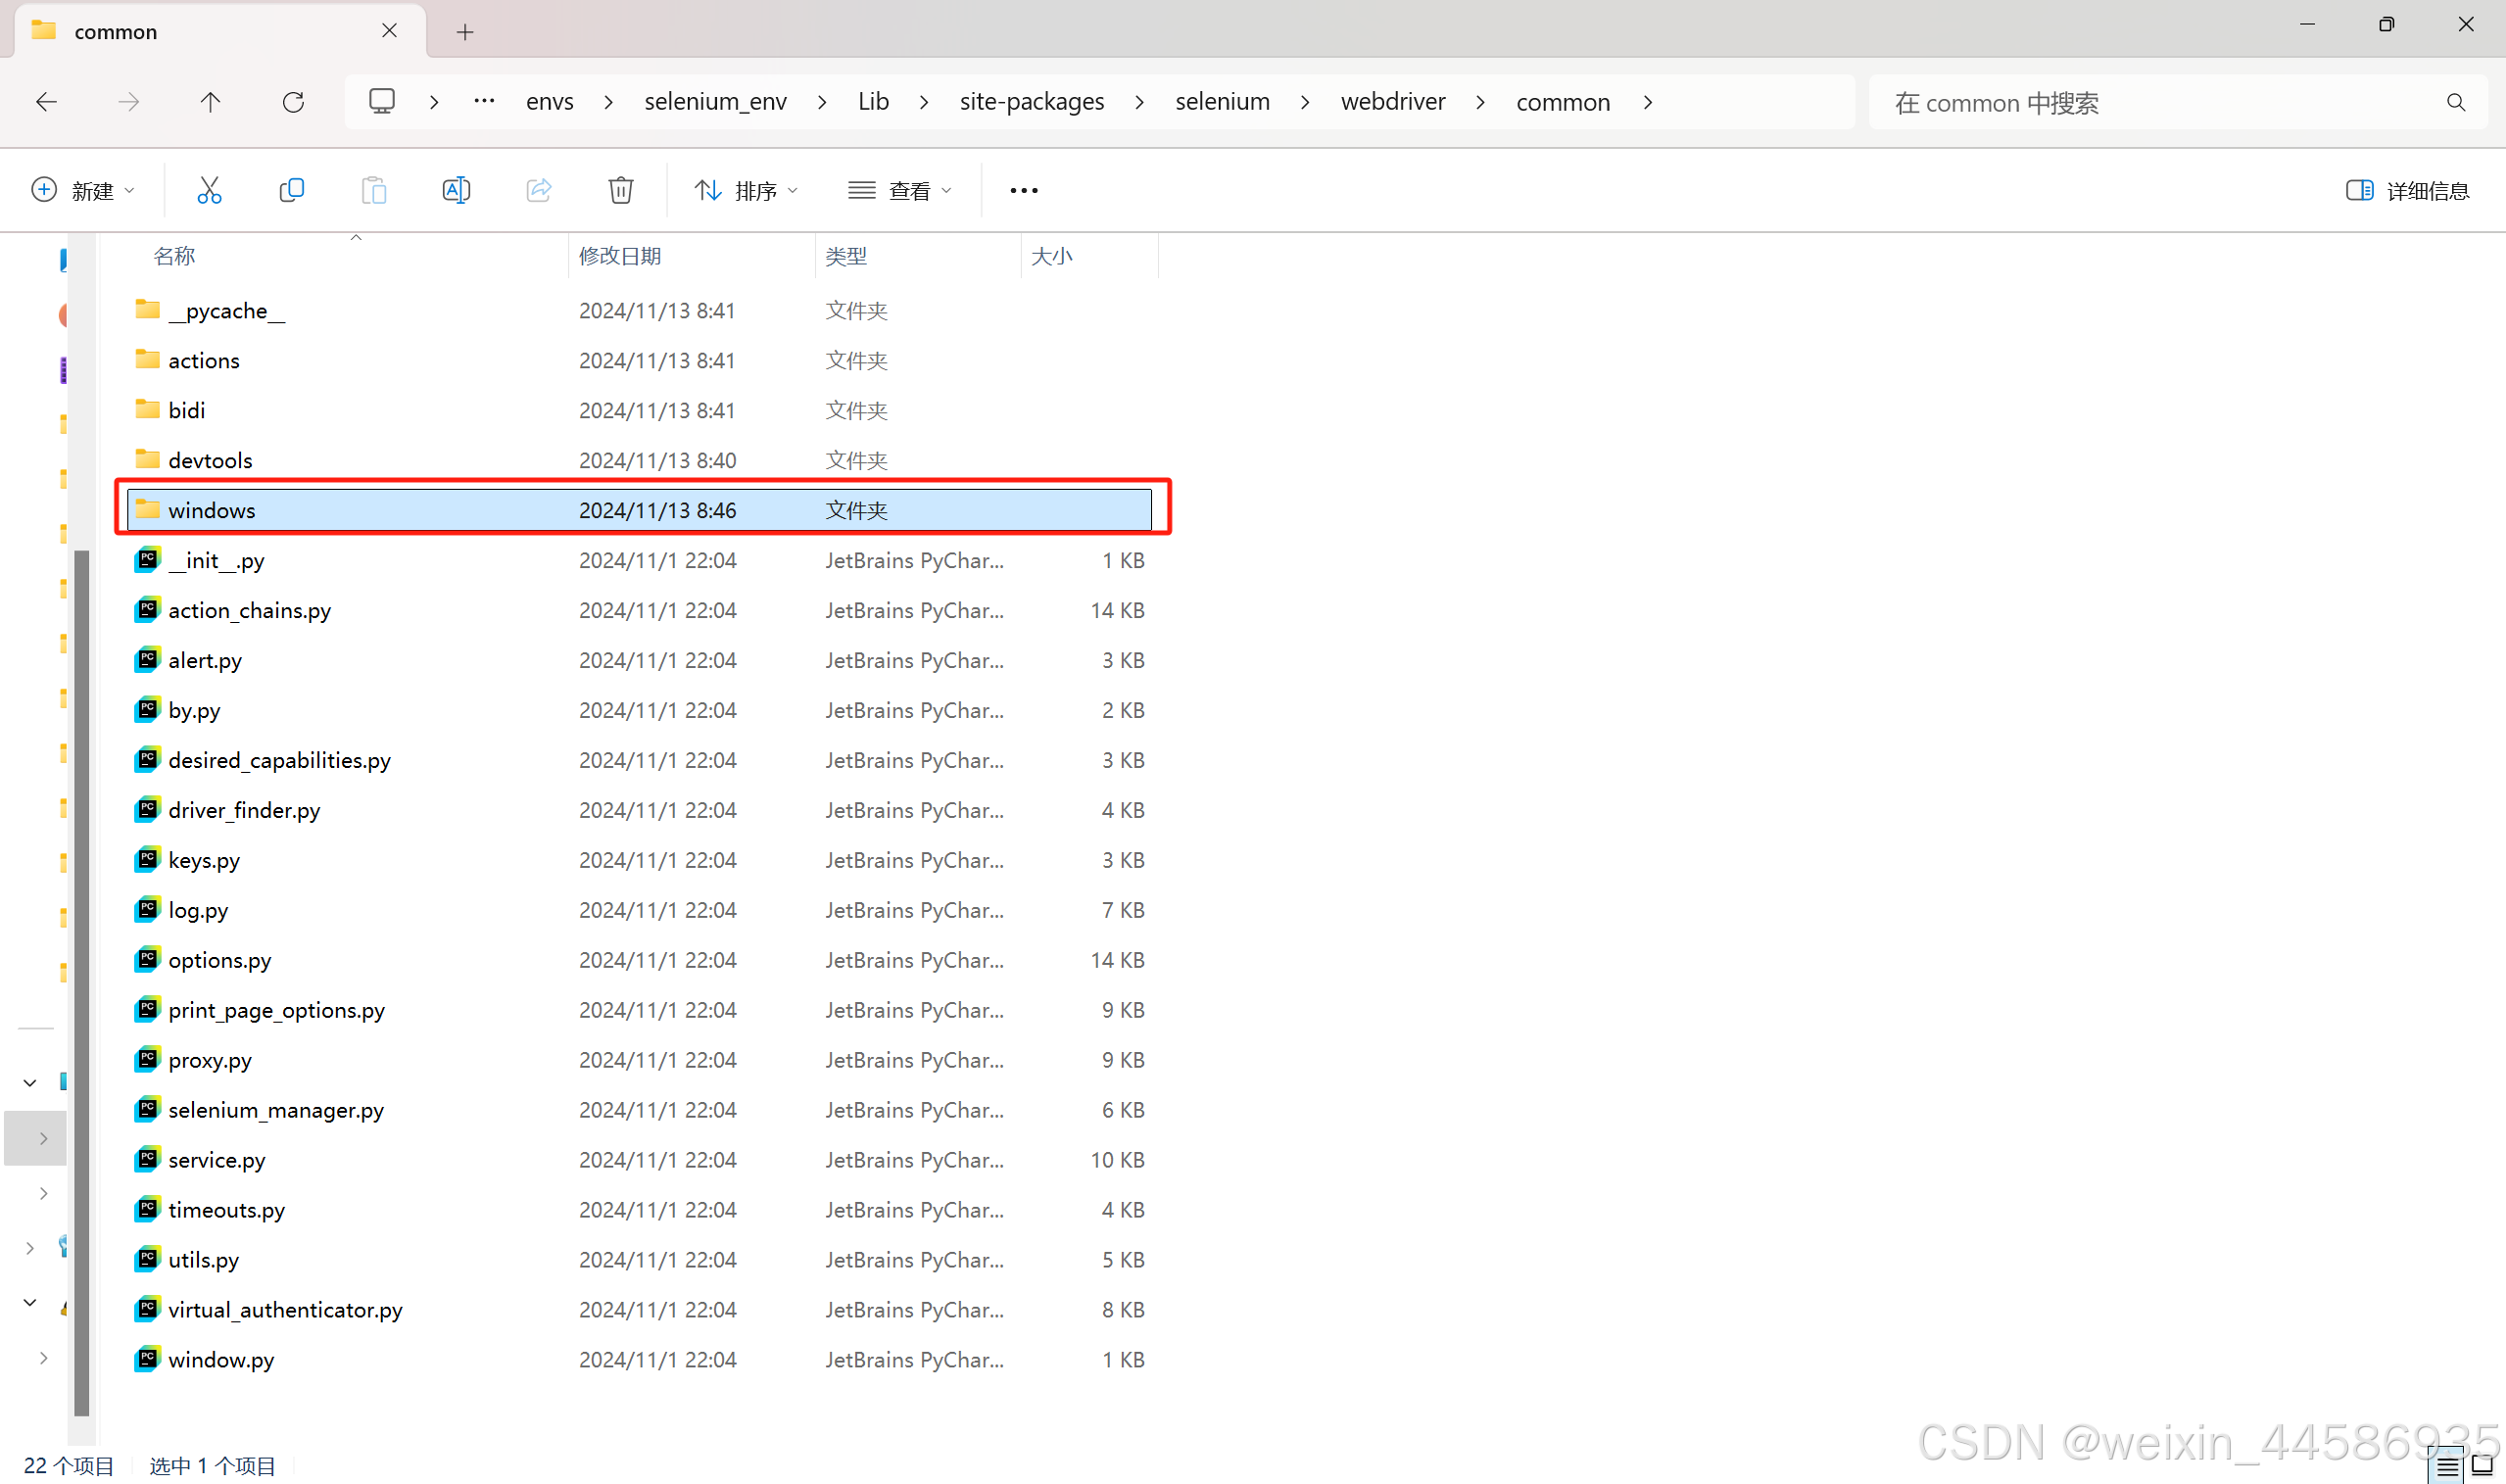Switch to large thumbnails view at bottom-right
The image size is (2506, 1484).
coord(2482,1465)
